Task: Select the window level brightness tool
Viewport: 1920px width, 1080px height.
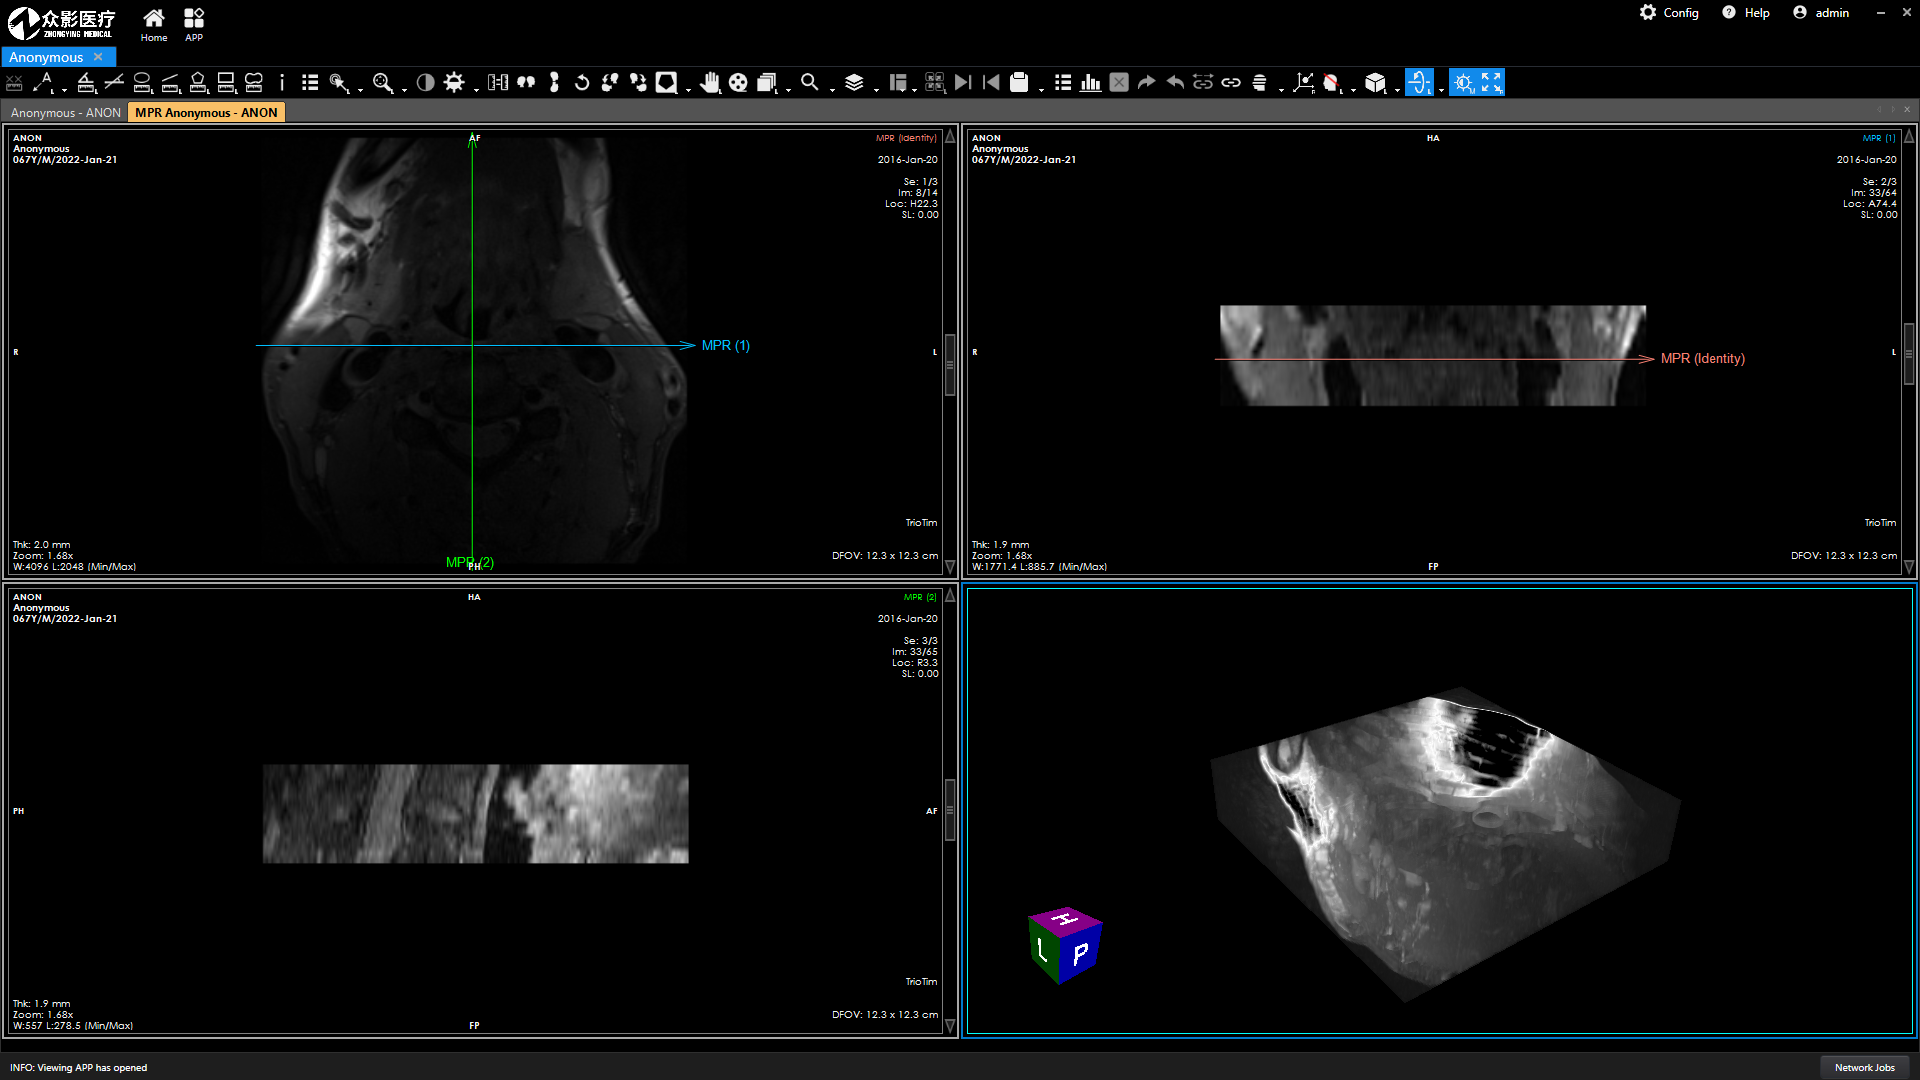Action: coord(454,82)
